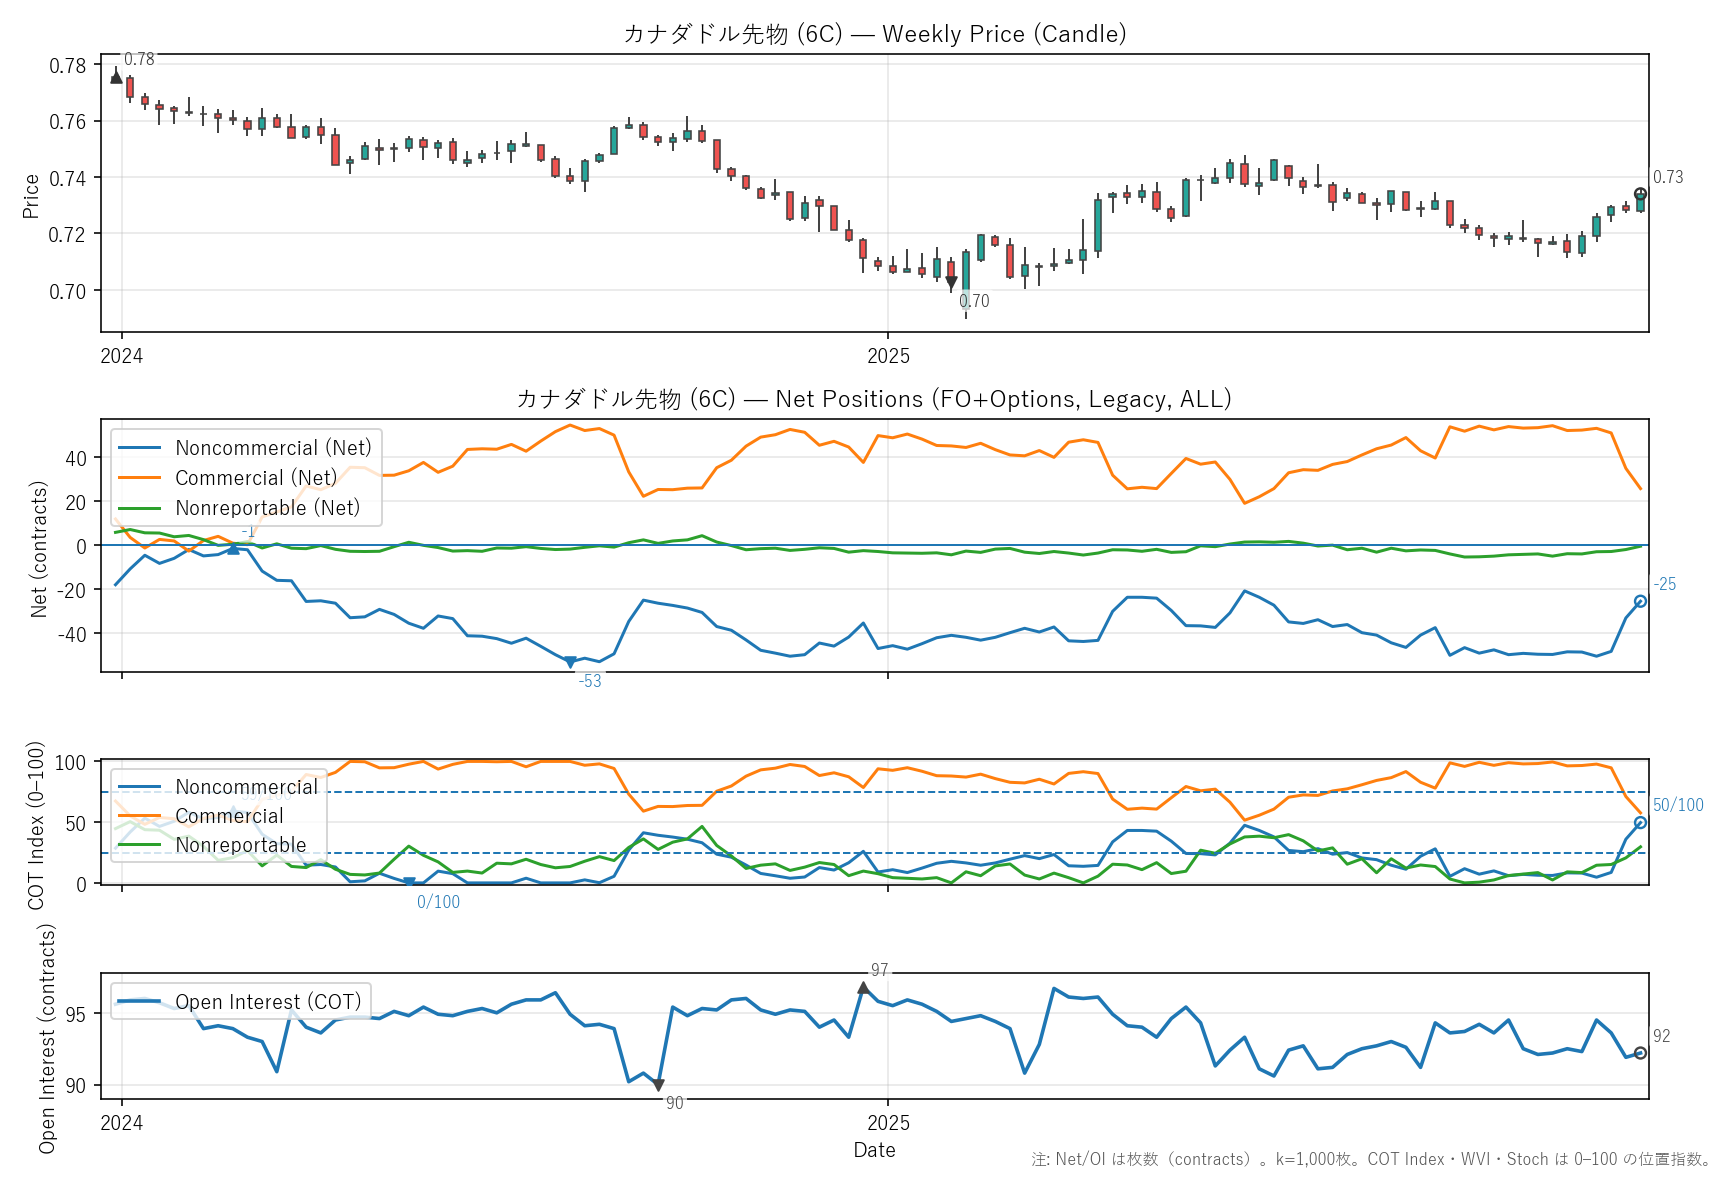Click the Weekly Price (Candle) chart title

tap(874, 34)
